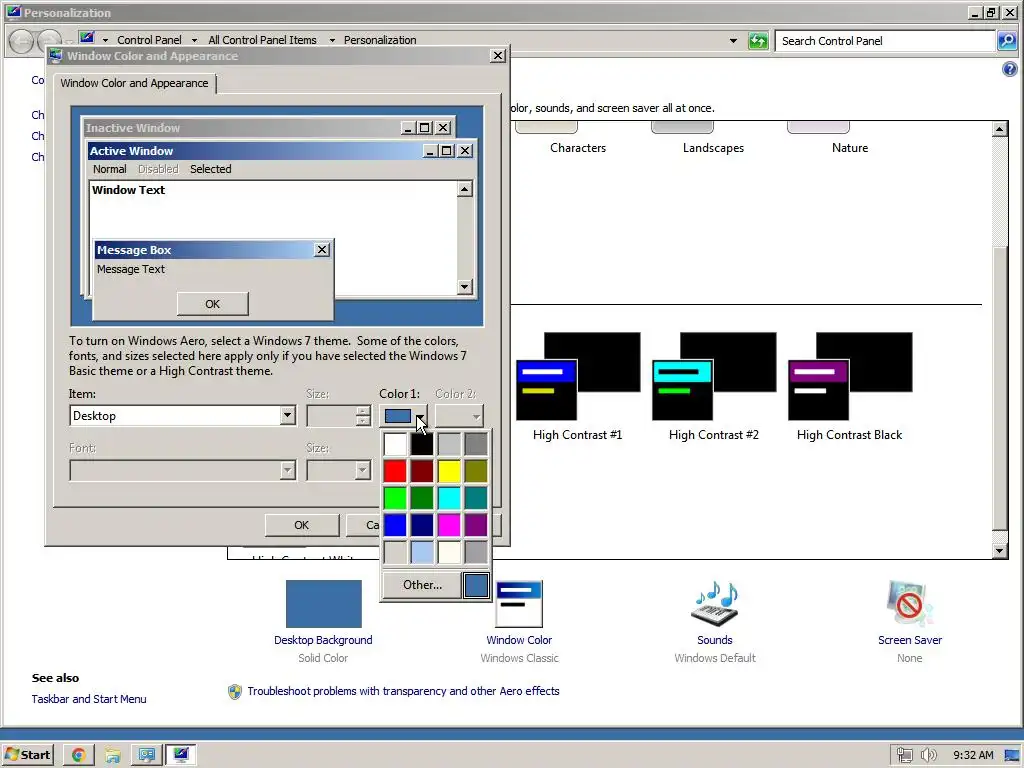
Task: Select the Window Color and Appearance tab
Action: 135,83
